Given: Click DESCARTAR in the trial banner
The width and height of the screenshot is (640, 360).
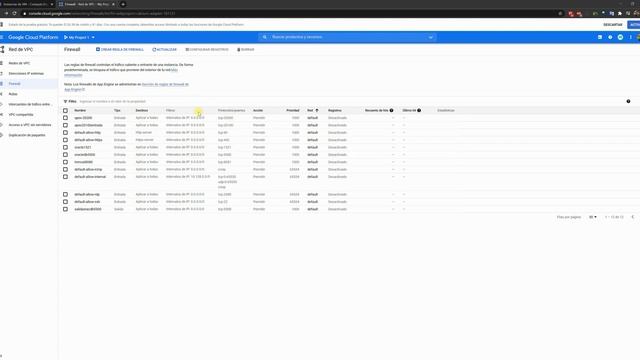Looking at the screenshot, I should click(613, 24).
